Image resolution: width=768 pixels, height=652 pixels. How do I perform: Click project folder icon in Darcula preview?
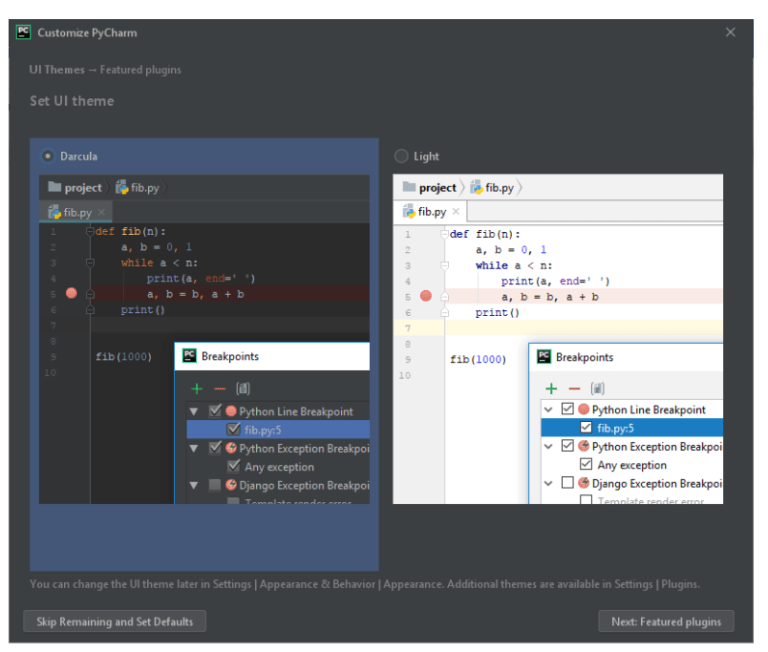tap(54, 187)
